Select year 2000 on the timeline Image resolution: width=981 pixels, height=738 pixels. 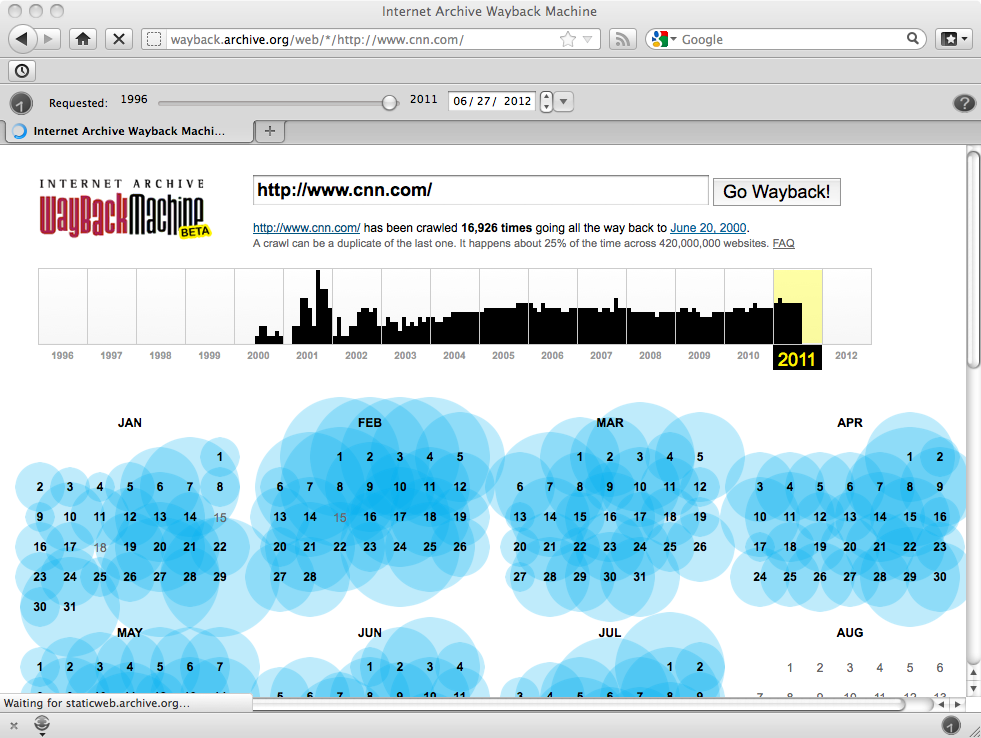click(258, 355)
